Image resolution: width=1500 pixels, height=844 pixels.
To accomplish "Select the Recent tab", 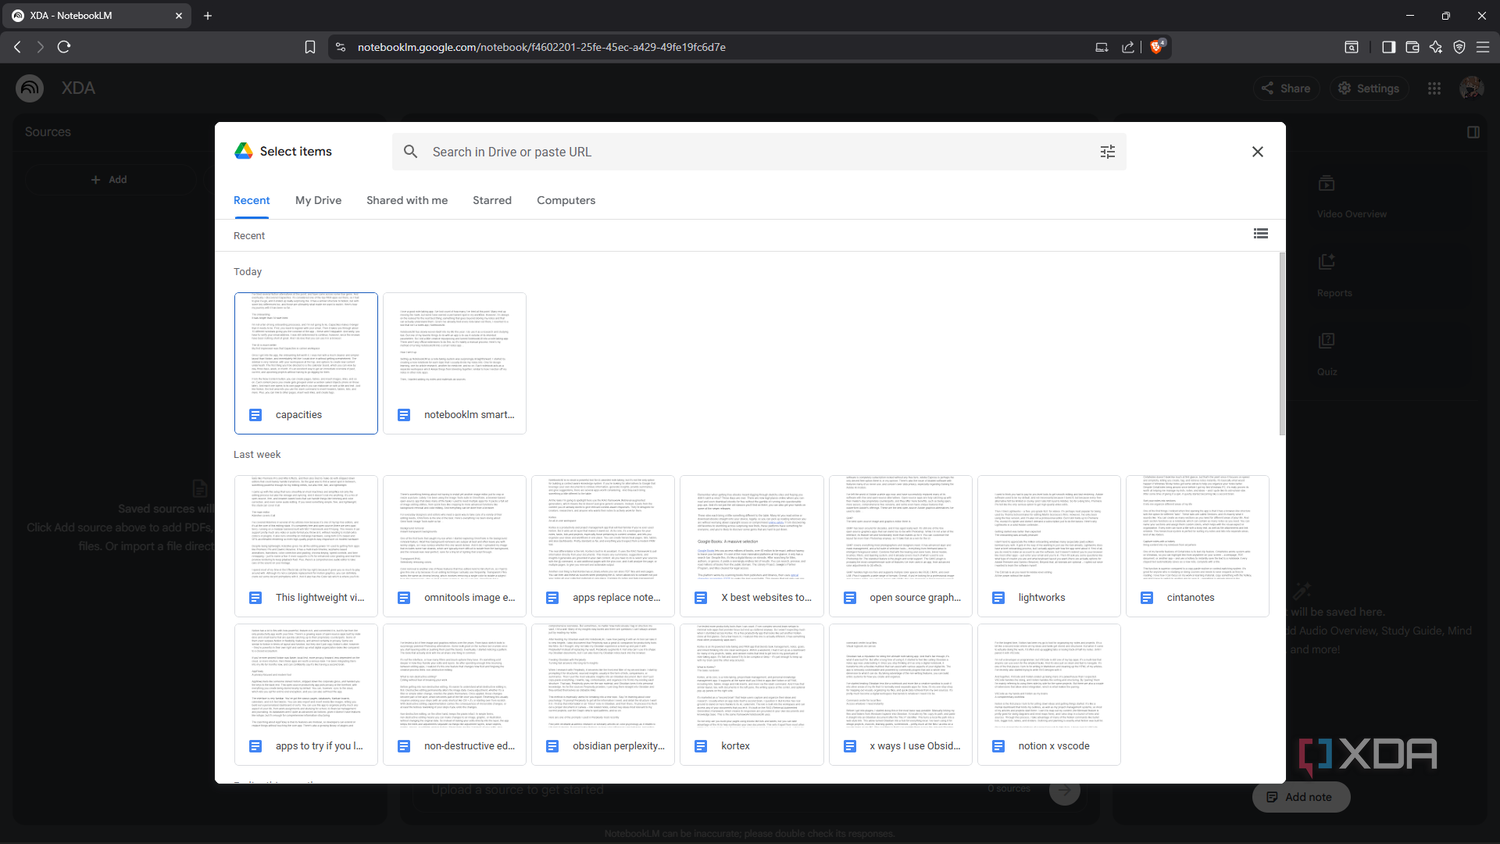I will point(252,200).
